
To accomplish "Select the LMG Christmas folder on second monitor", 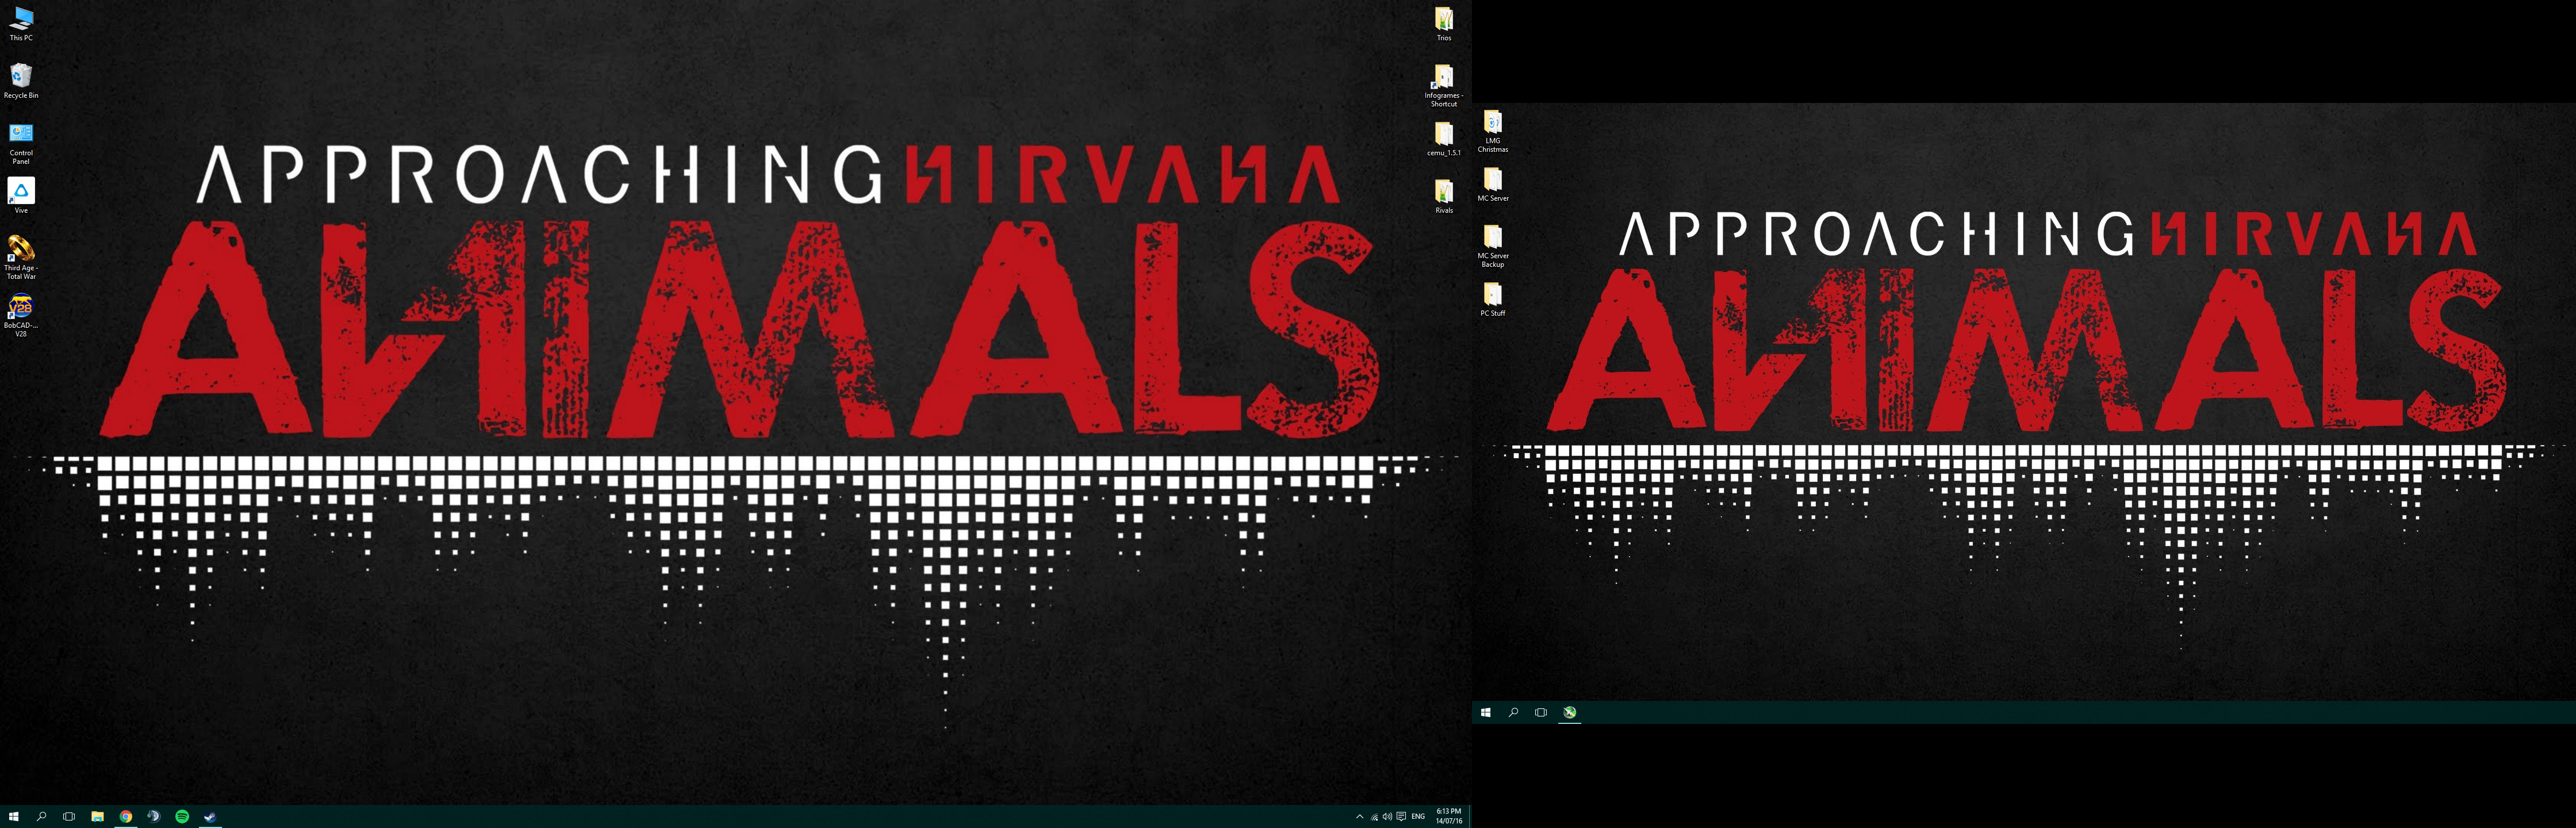I will tap(1493, 131).
